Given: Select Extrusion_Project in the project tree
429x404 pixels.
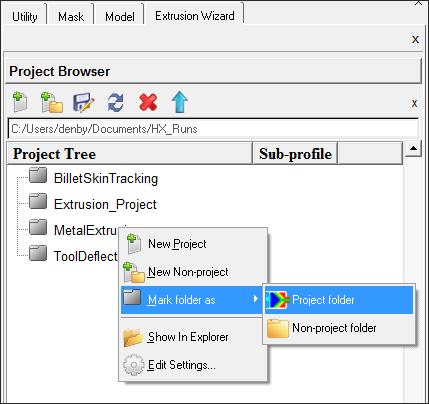Looking at the screenshot, I should [105, 204].
